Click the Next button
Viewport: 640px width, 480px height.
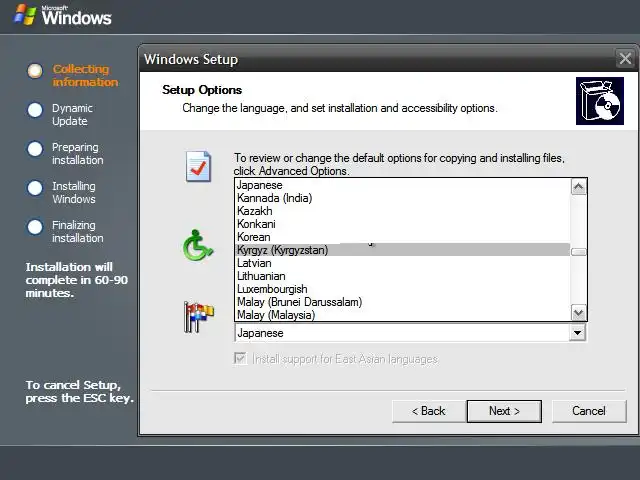[x=504, y=411]
